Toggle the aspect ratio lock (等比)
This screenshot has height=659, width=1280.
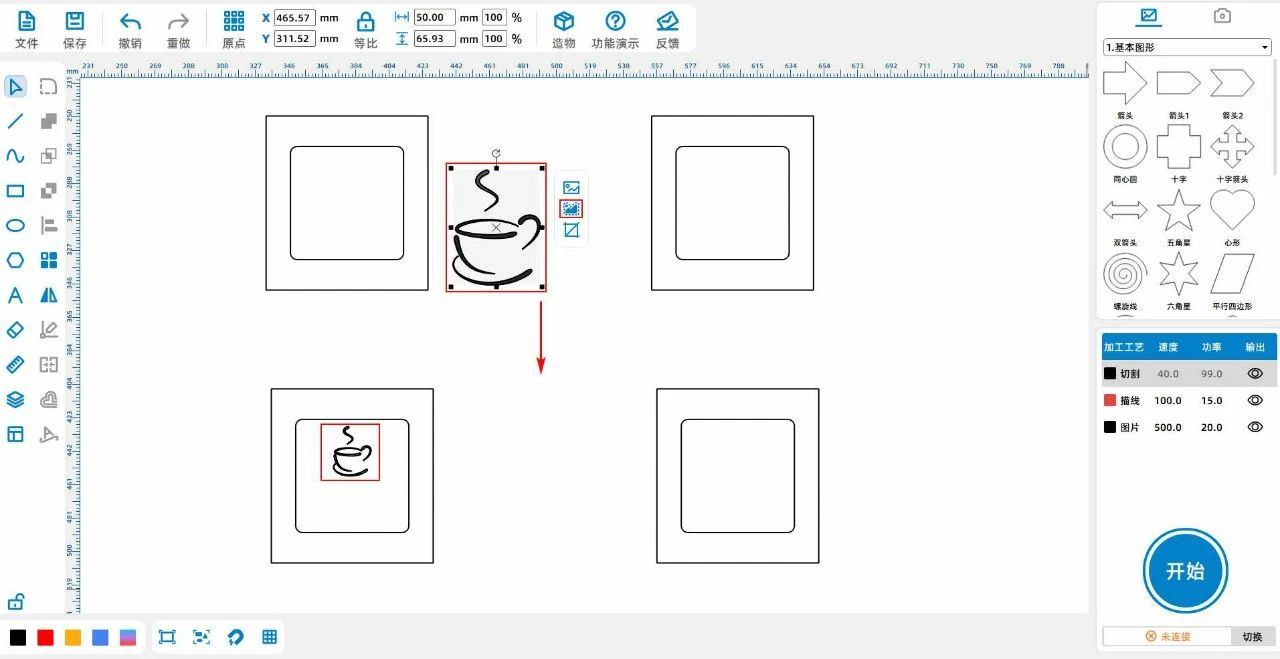[x=366, y=22]
